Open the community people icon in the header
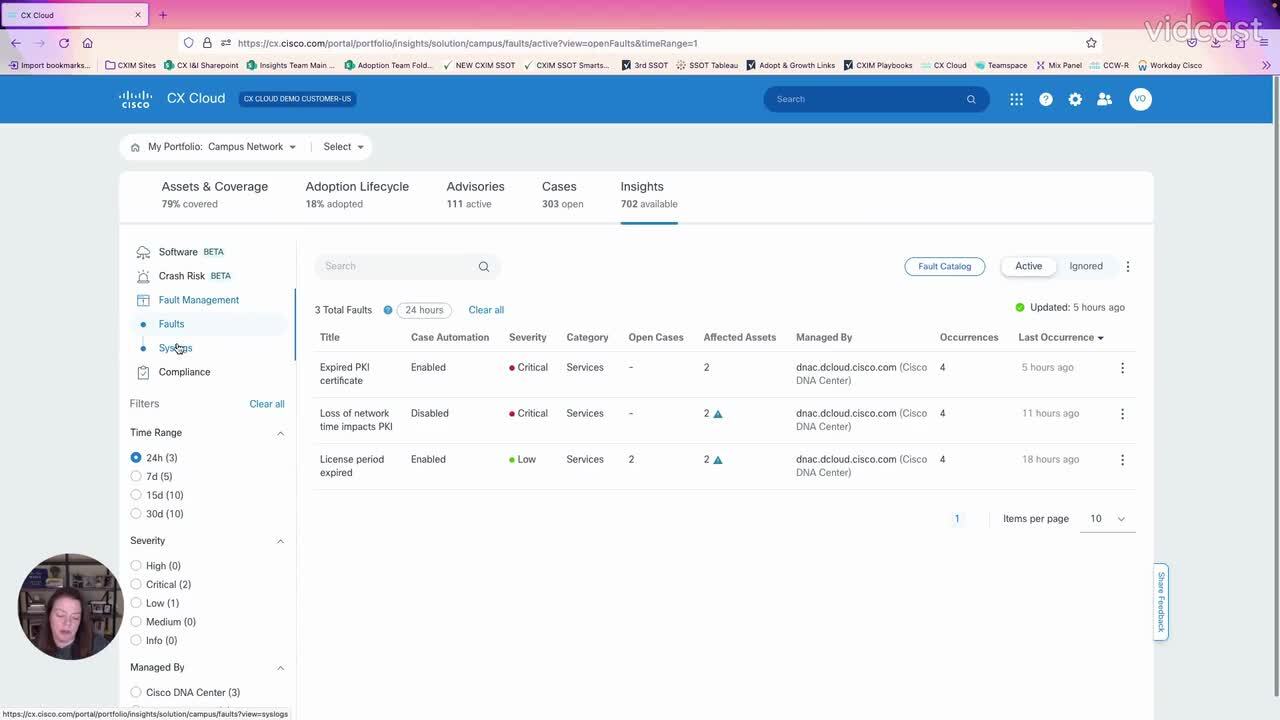This screenshot has width=1280, height=720. click(1104, 98)
